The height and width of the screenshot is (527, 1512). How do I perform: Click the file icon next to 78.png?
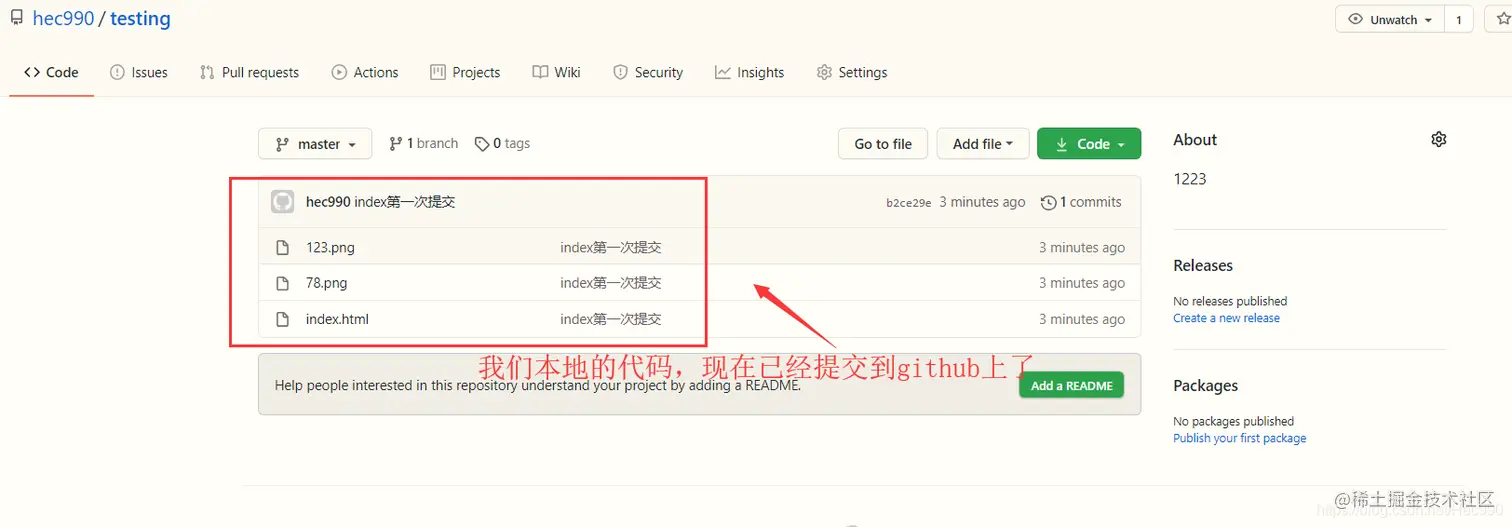coord(283,283)
